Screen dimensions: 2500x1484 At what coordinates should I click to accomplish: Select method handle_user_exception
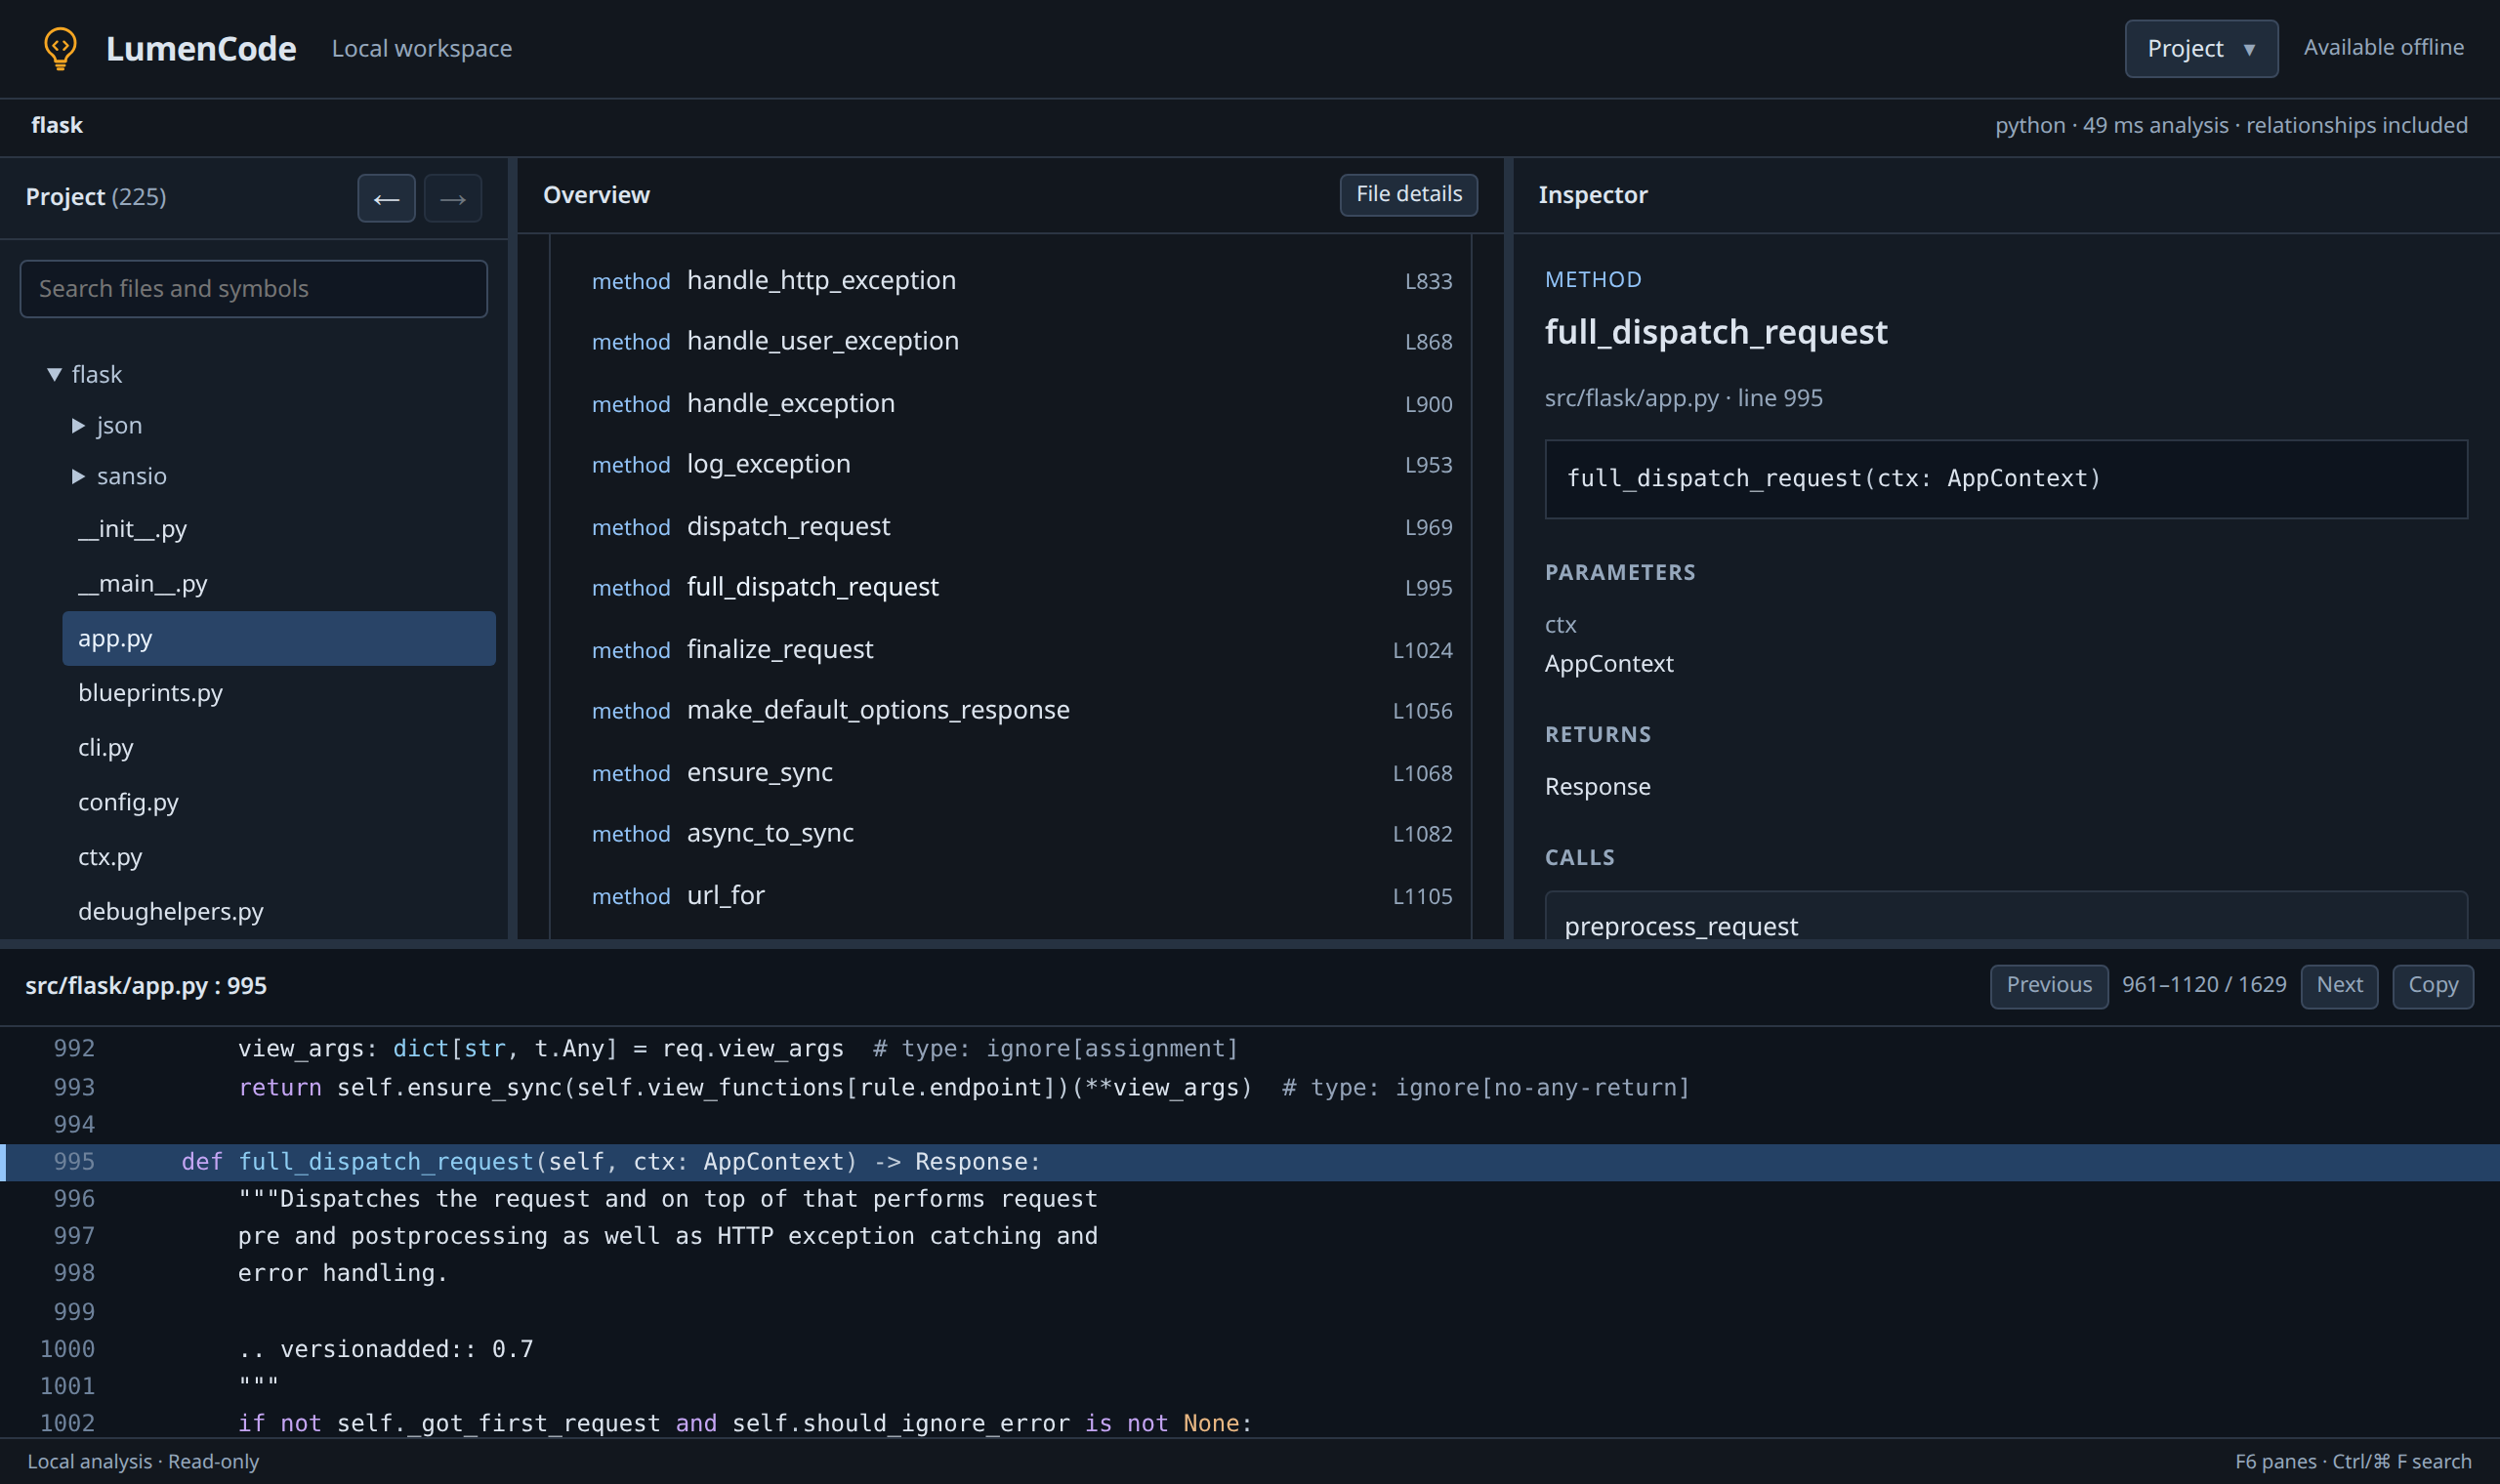coord(1021,341)
